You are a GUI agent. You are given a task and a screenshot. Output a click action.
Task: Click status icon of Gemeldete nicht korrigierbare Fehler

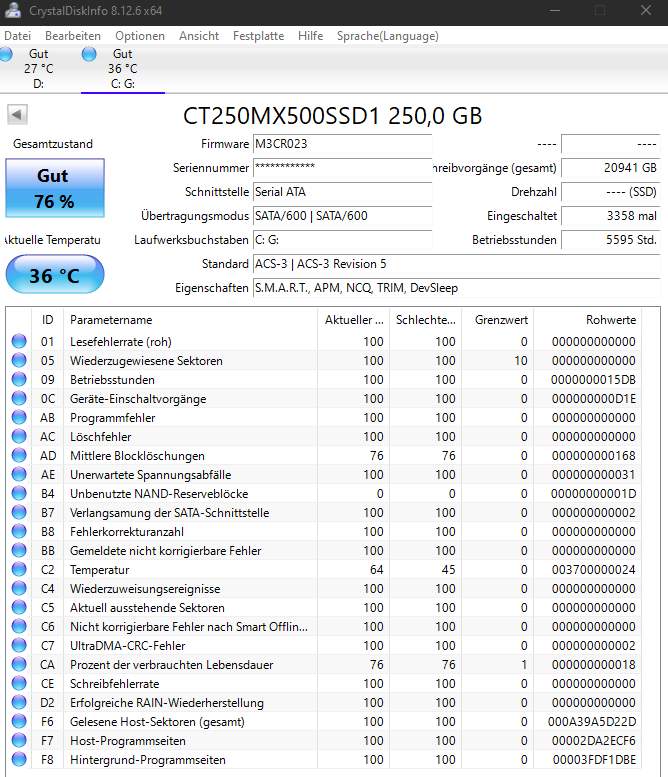pyautogui.click(x=19, y=550)
